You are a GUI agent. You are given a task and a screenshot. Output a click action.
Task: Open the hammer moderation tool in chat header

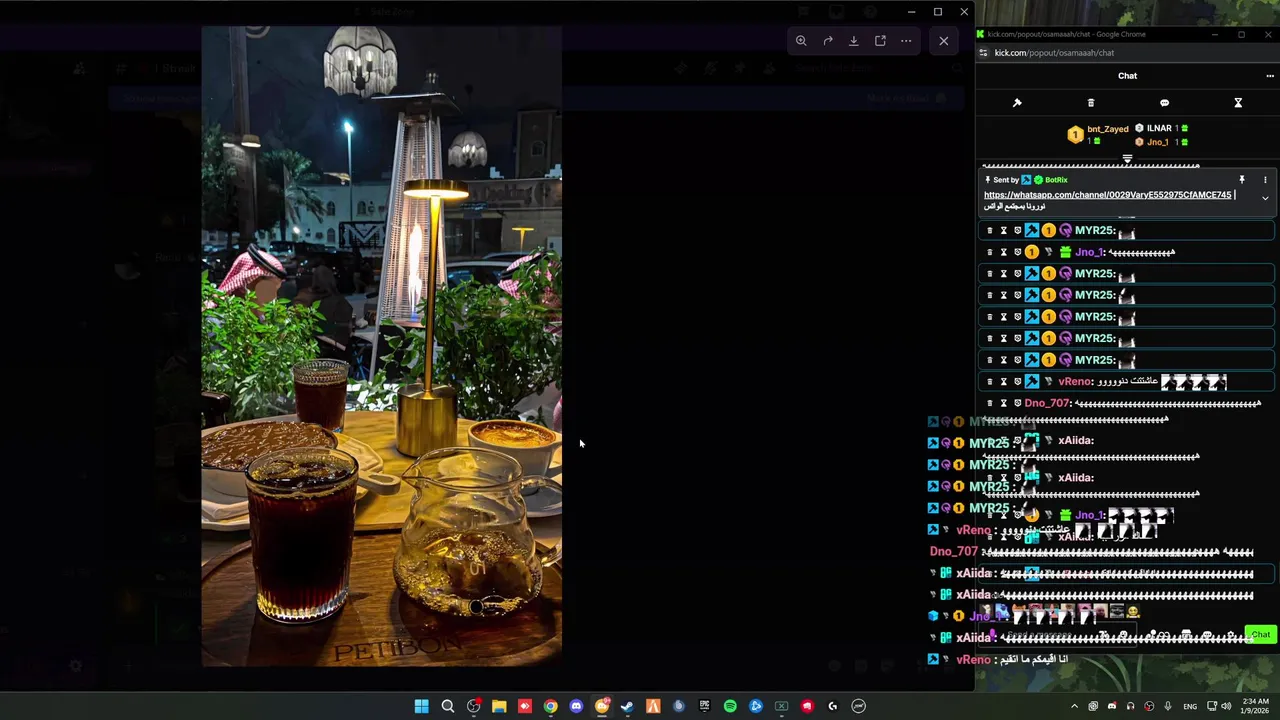pos(1017,103)
